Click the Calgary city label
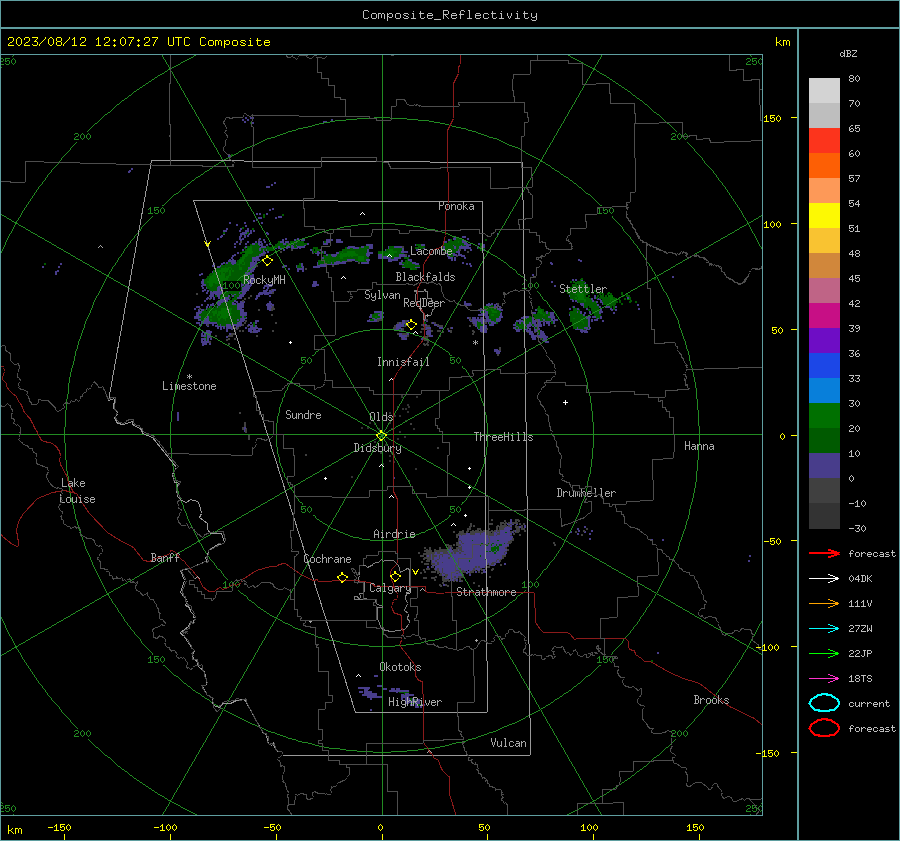900x841 pixels. (x=390, y=588)
